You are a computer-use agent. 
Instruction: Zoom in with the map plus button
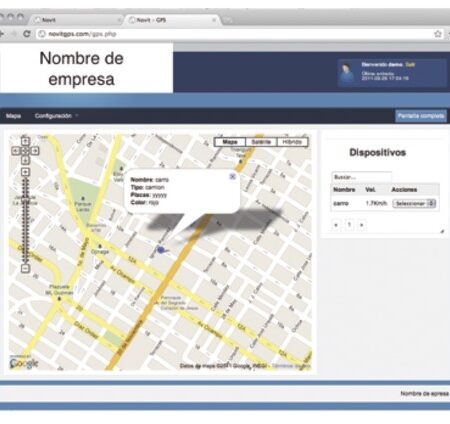point(25,172)
